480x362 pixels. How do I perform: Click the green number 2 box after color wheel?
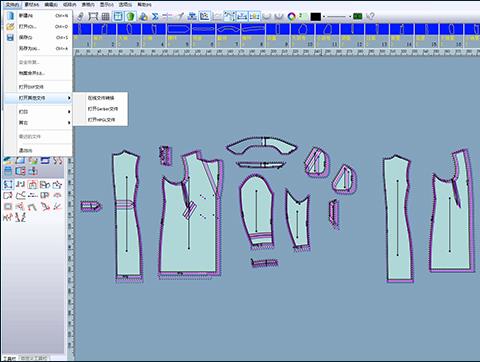pyautogui.click(x=303, y=16)
